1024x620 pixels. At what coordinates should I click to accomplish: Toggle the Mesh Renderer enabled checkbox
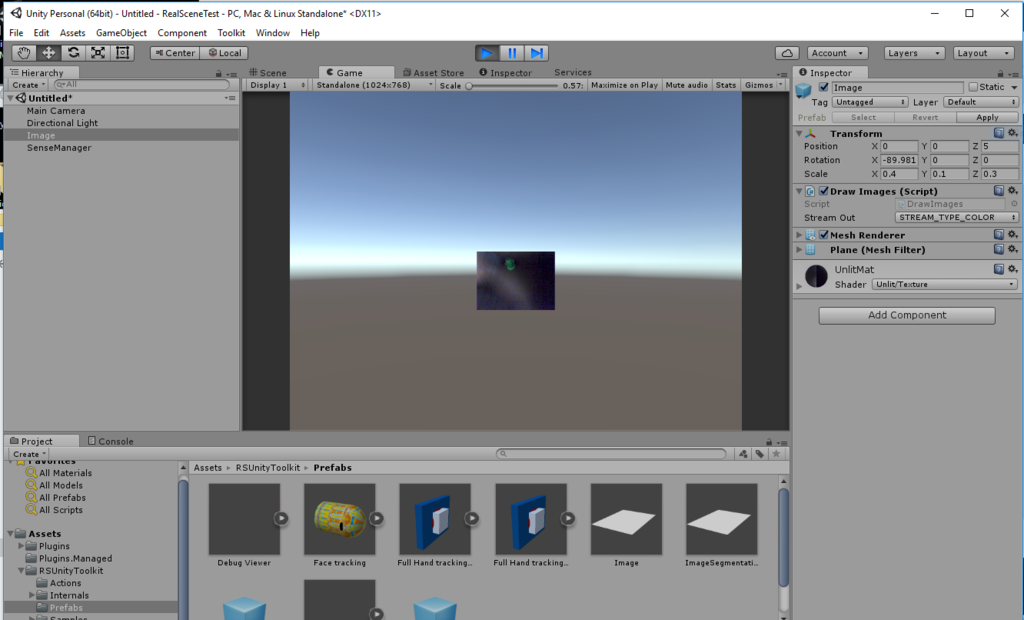pyautogui.click(x=824, y=235)
